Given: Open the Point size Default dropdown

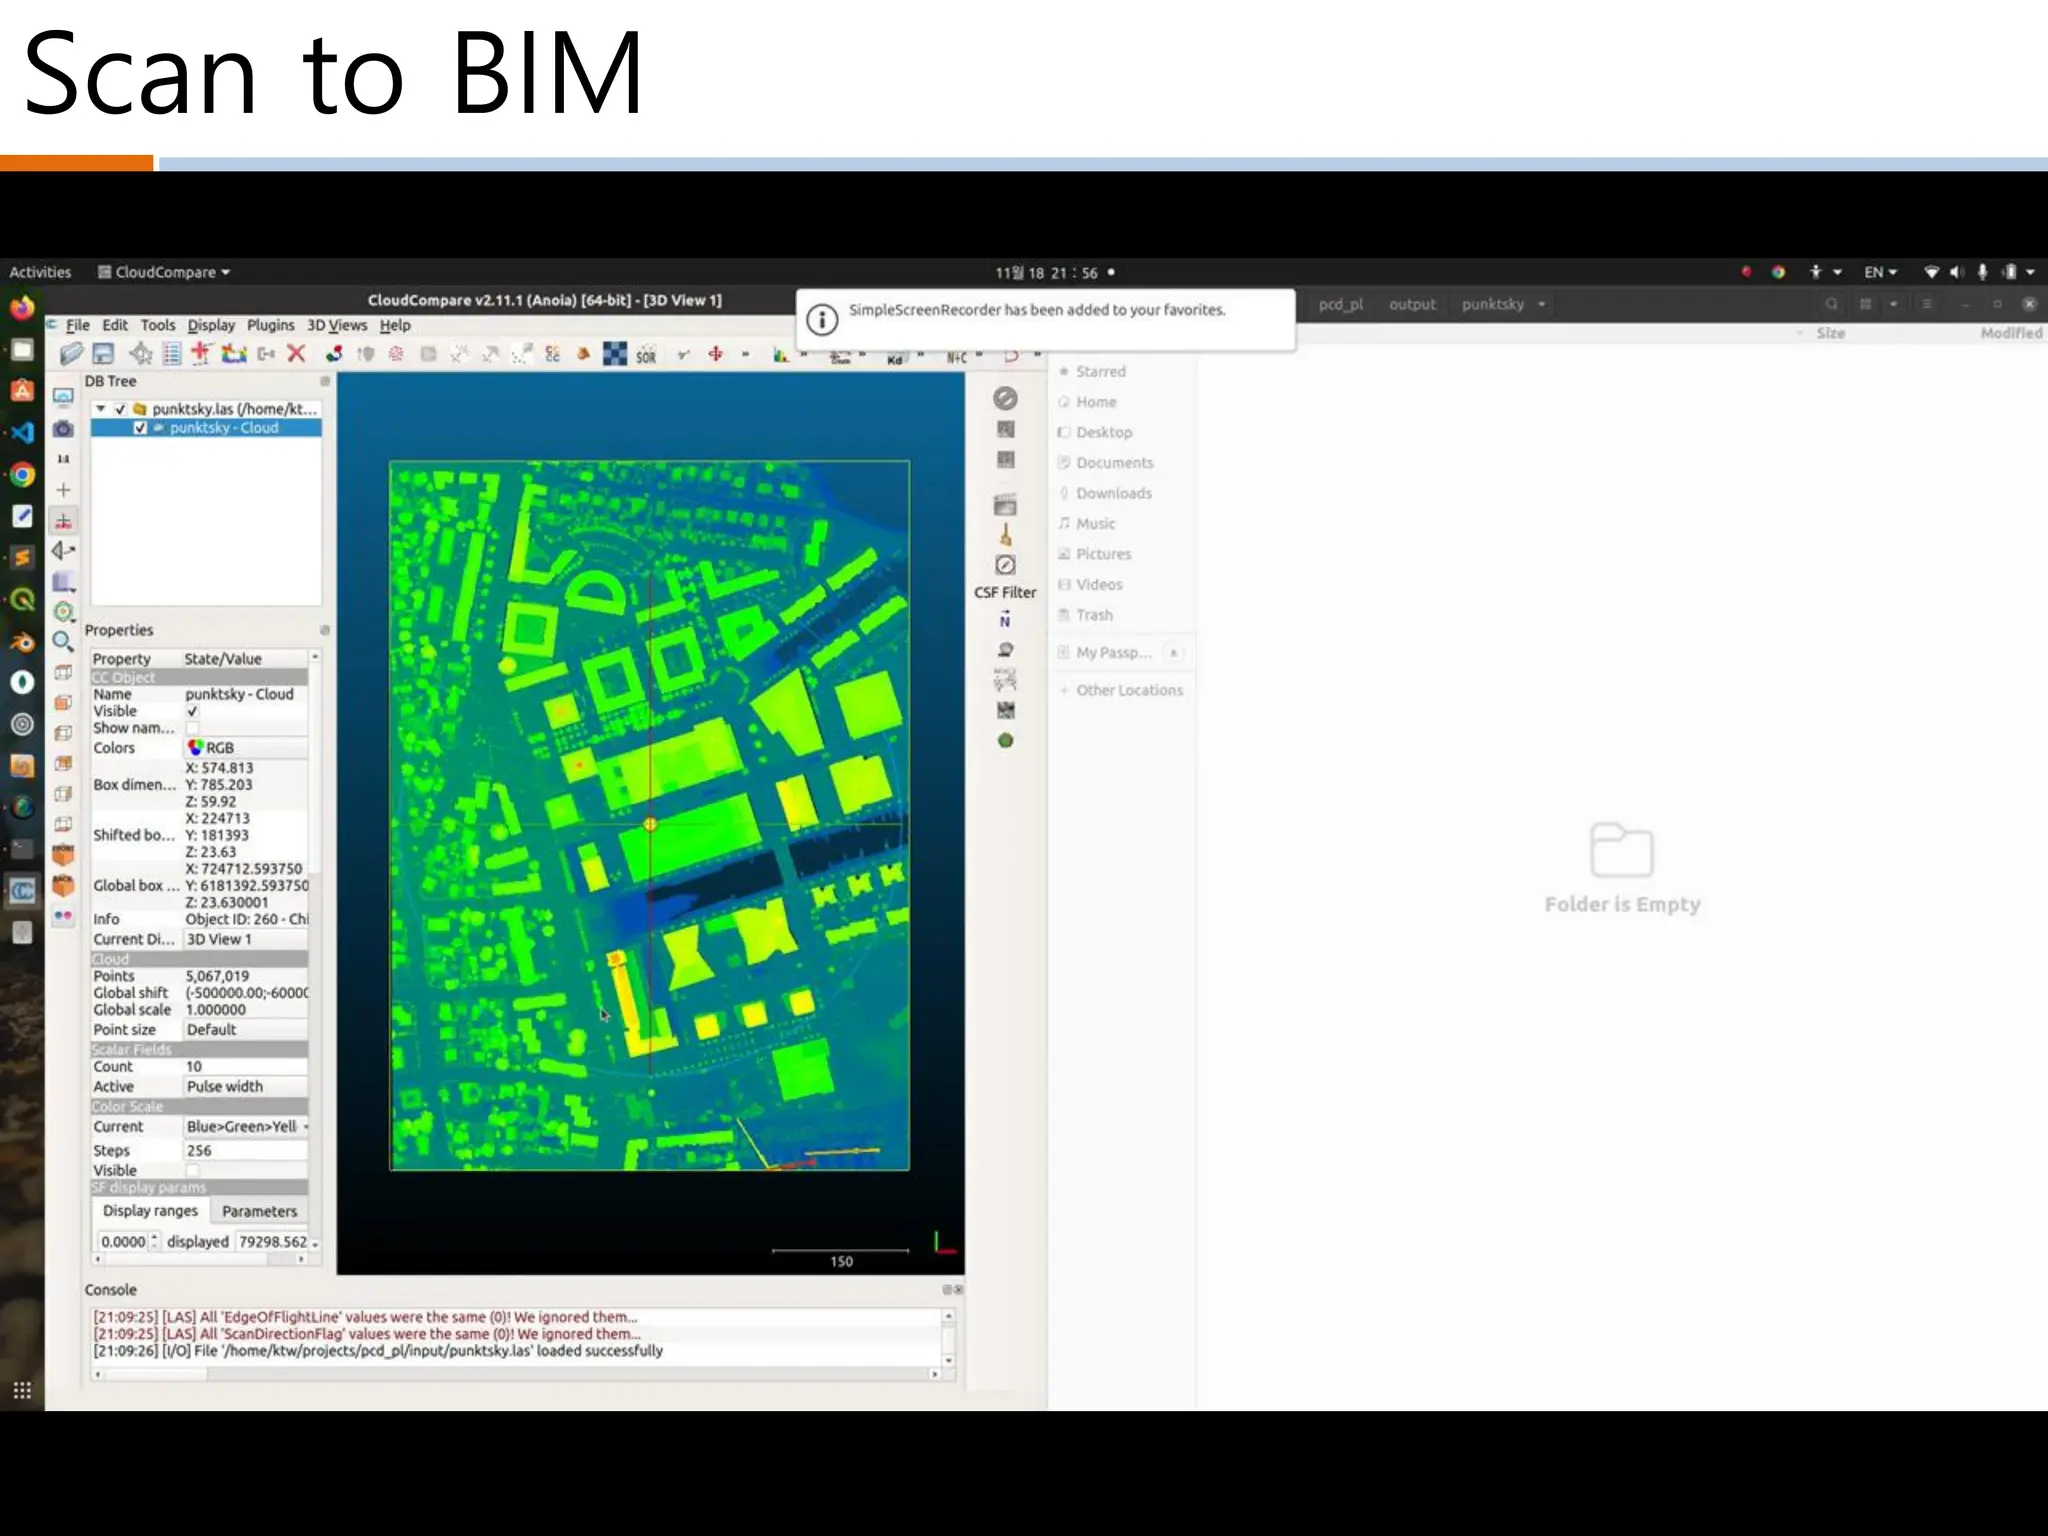Looking at the screenshot, I should point(246,1030).
